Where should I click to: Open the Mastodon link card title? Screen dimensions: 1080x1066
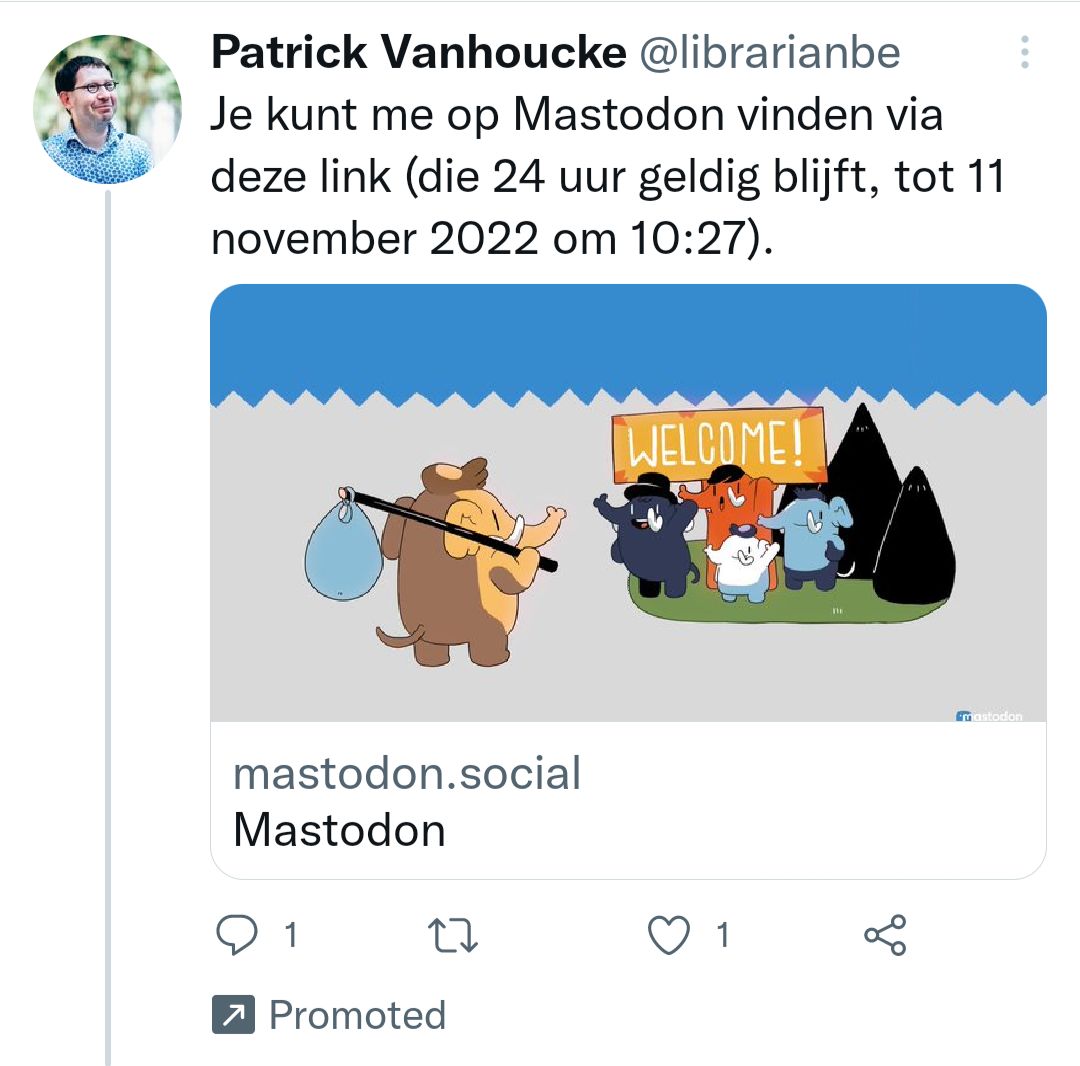[339, 830]
